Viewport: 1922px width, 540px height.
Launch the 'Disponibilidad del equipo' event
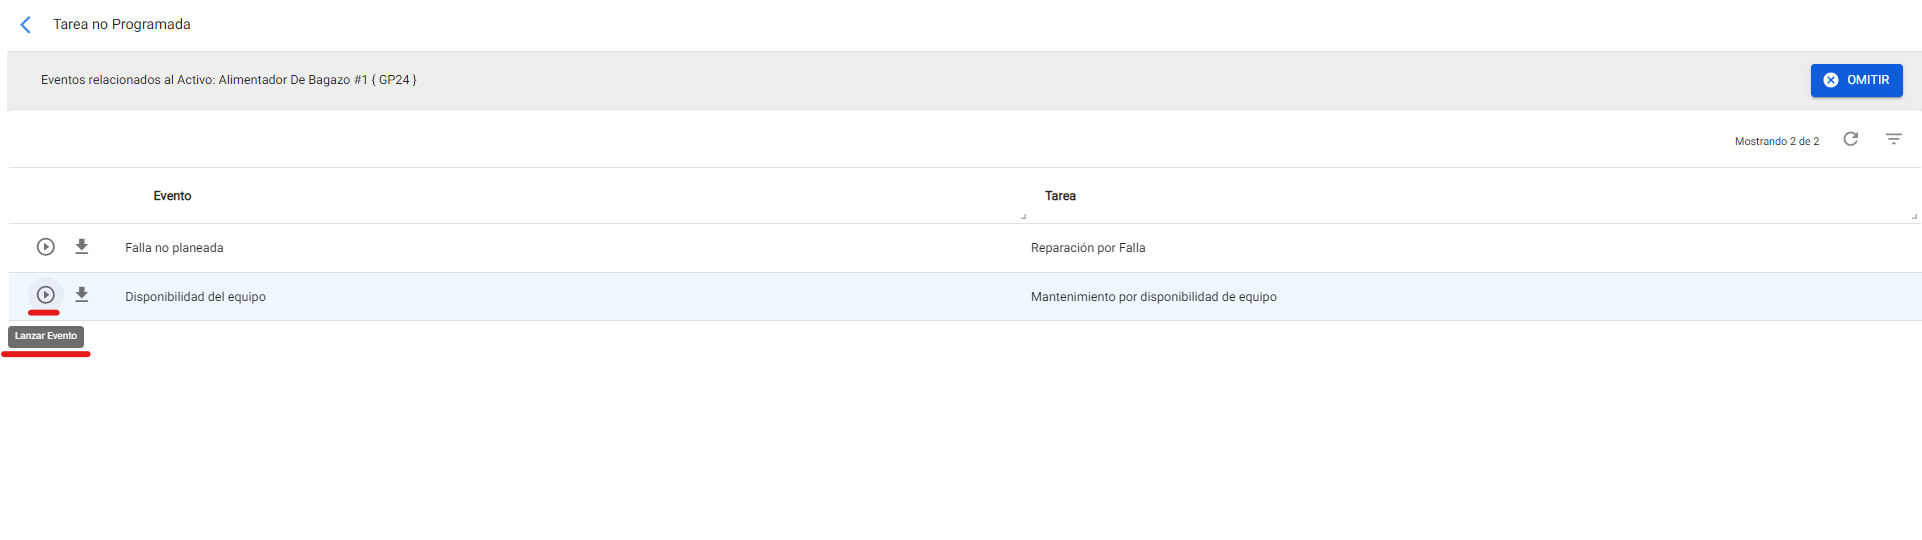[46, 295]
